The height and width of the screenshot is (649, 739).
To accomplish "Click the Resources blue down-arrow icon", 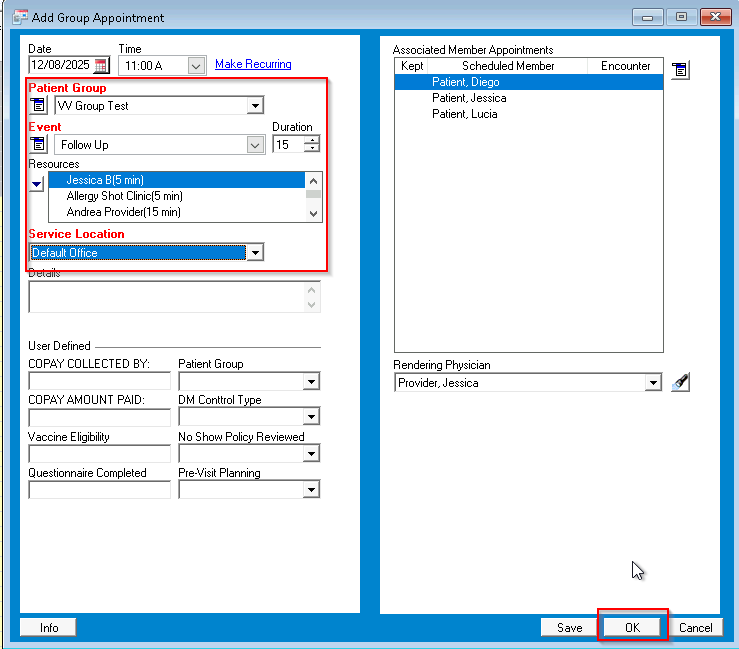I will 36,184.
